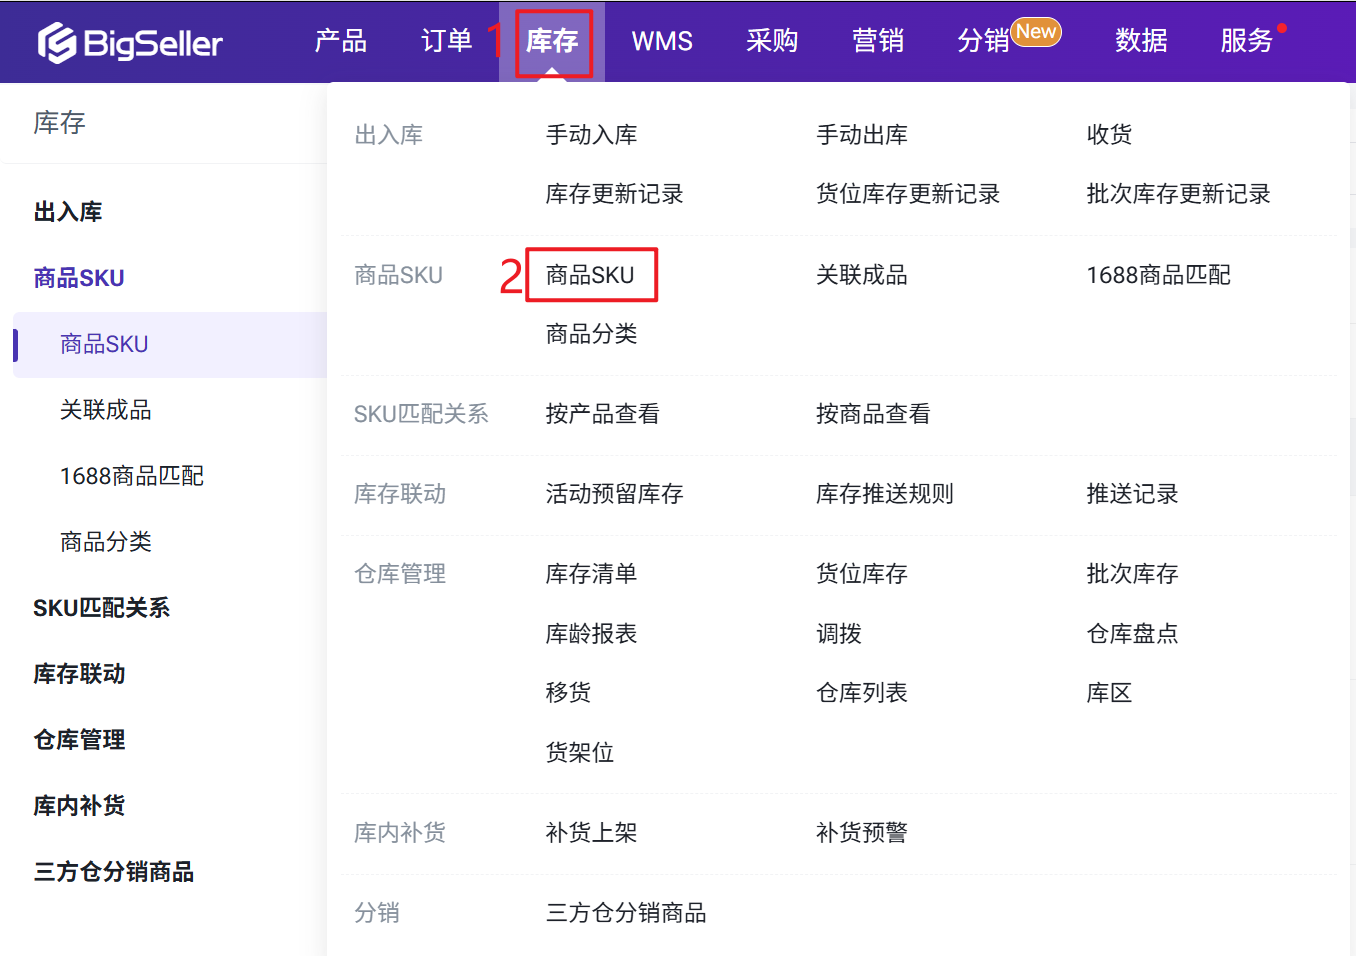
Task: Open 库存推送规则 in the menu panel
Action: tap(884, 494)
